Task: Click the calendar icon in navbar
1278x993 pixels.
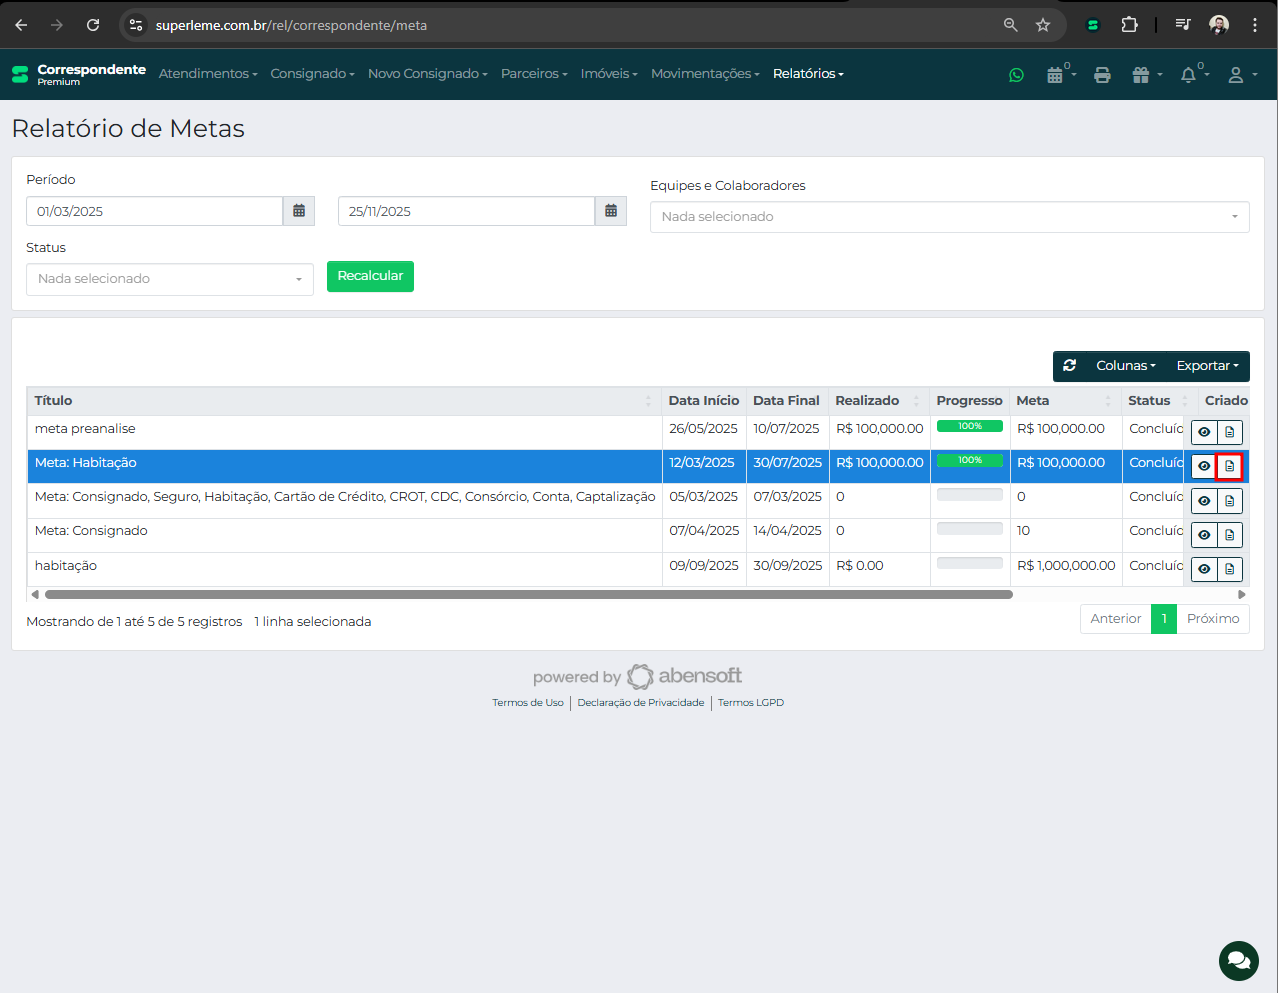Action: pos(1055,75)
